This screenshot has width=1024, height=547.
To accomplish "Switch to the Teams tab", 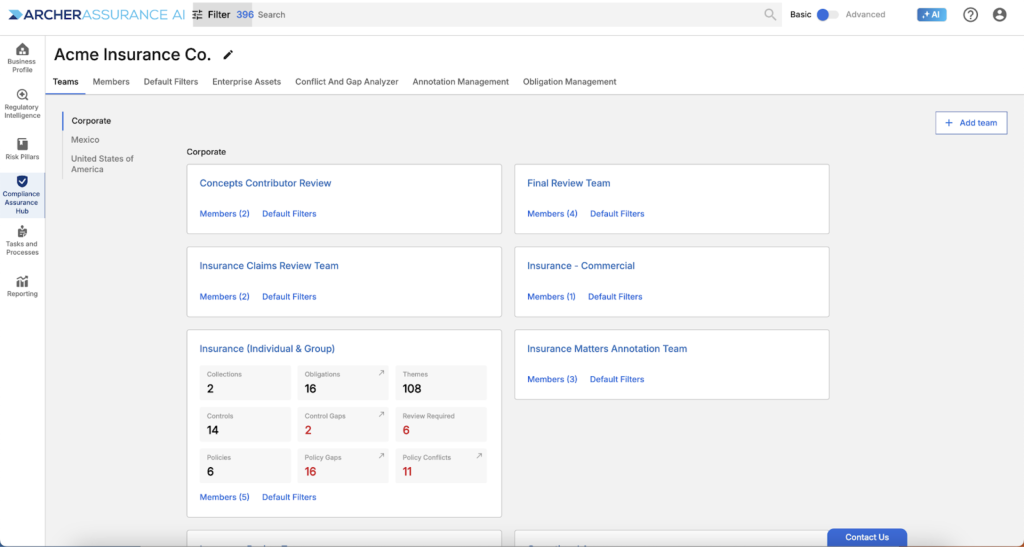I will 65,82.
